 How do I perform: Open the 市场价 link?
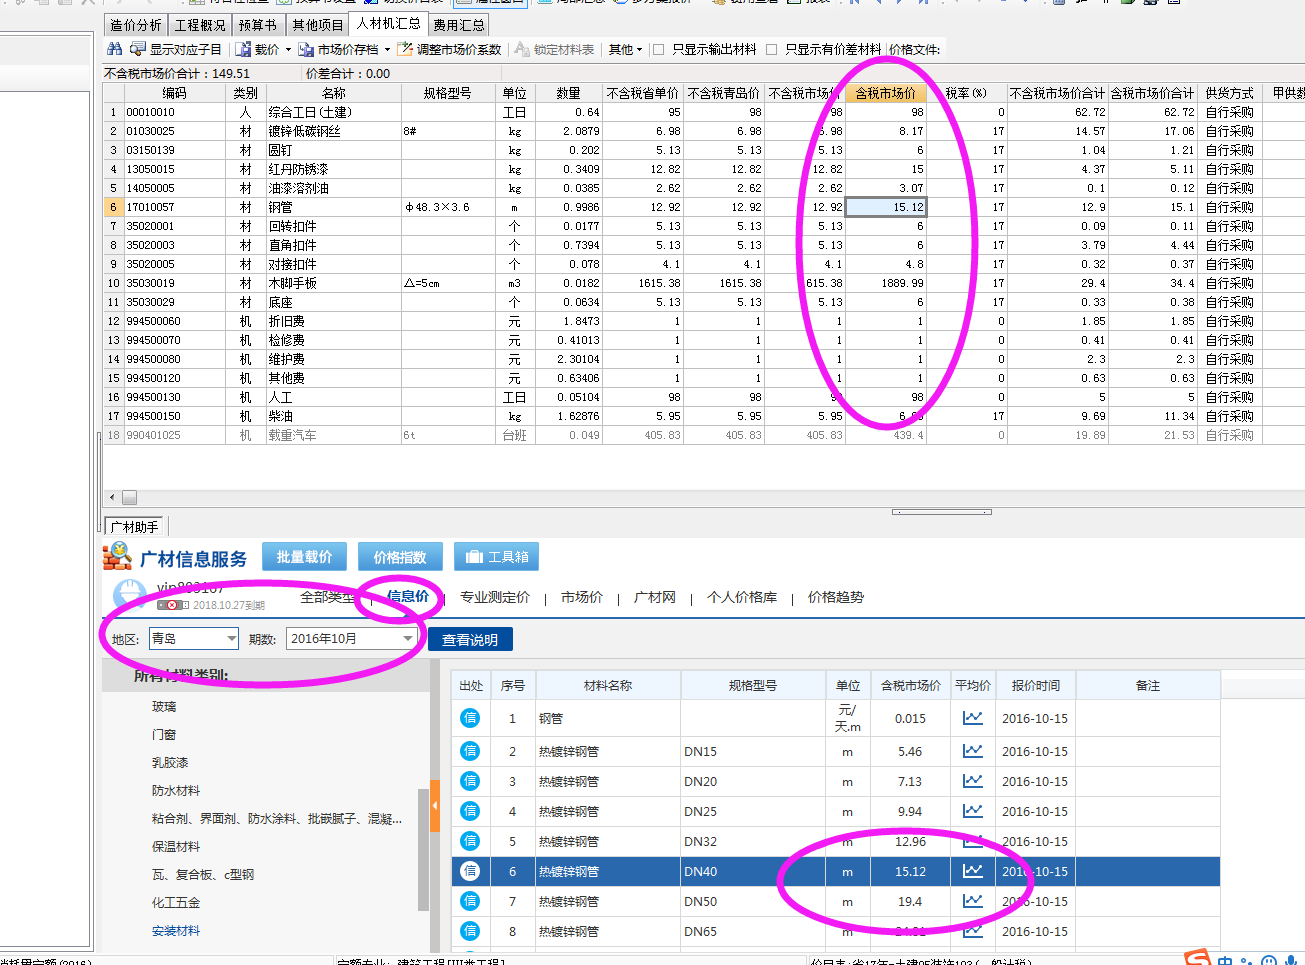582,597
